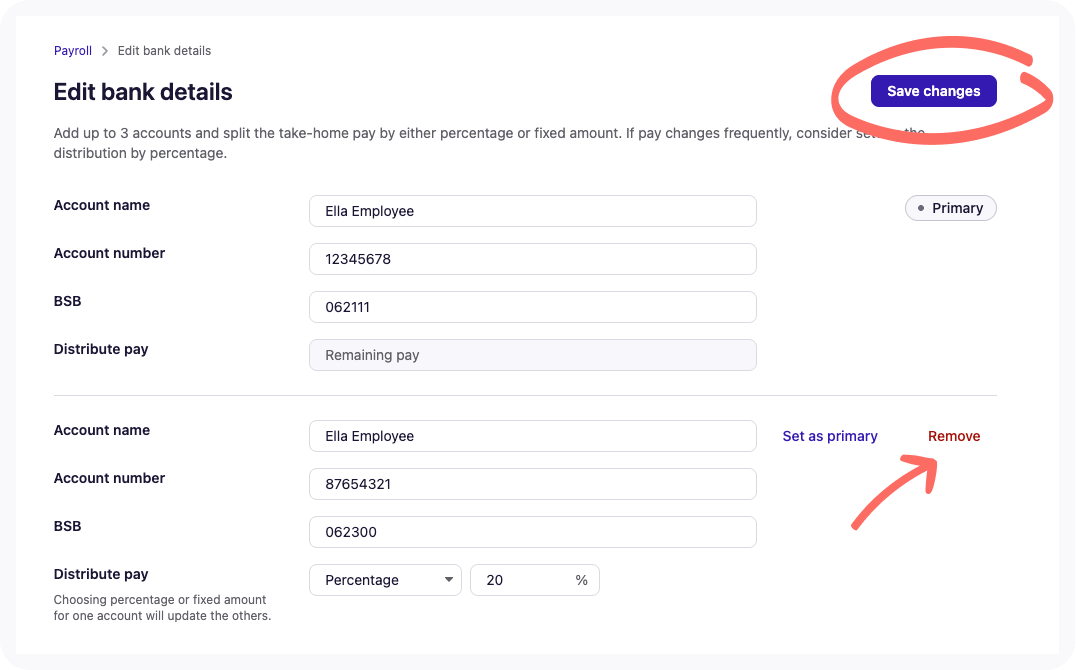Focus the first Account name field
Viewport: 1076px width, 670px height.
(x=533, y=211)
